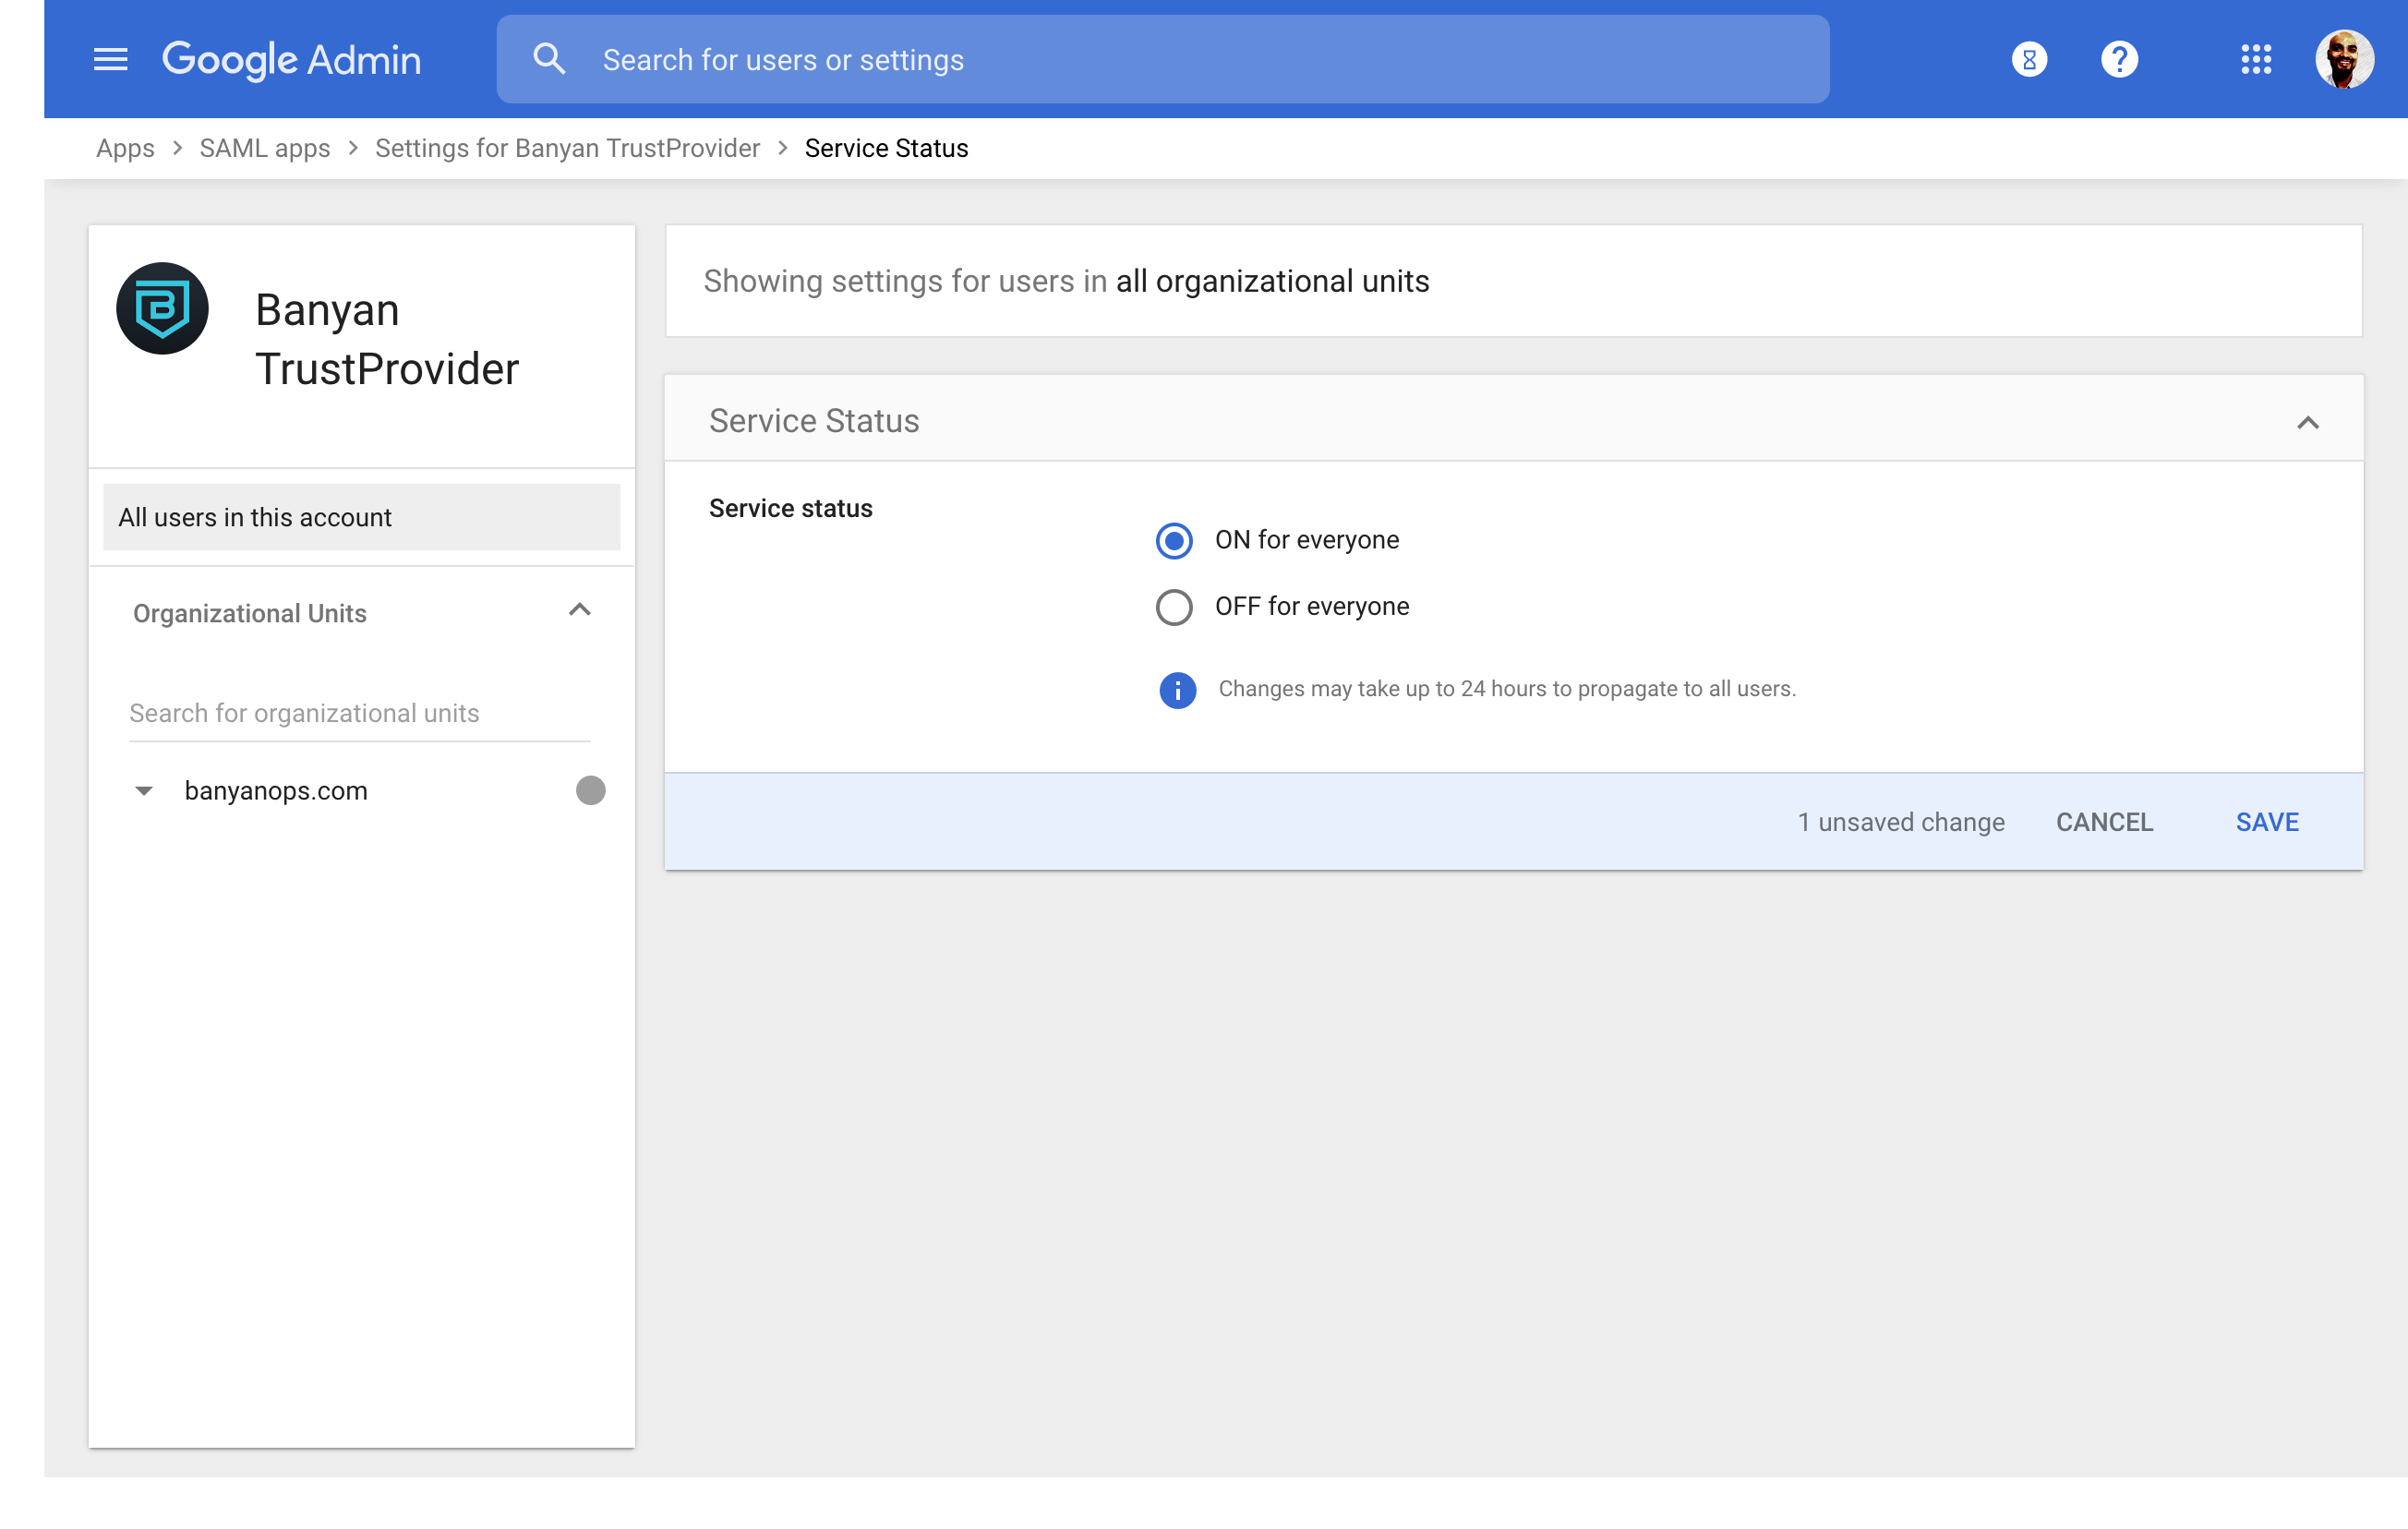
Task: Click the Changes may take up to 24 hours note
Action: point(1507,689)
